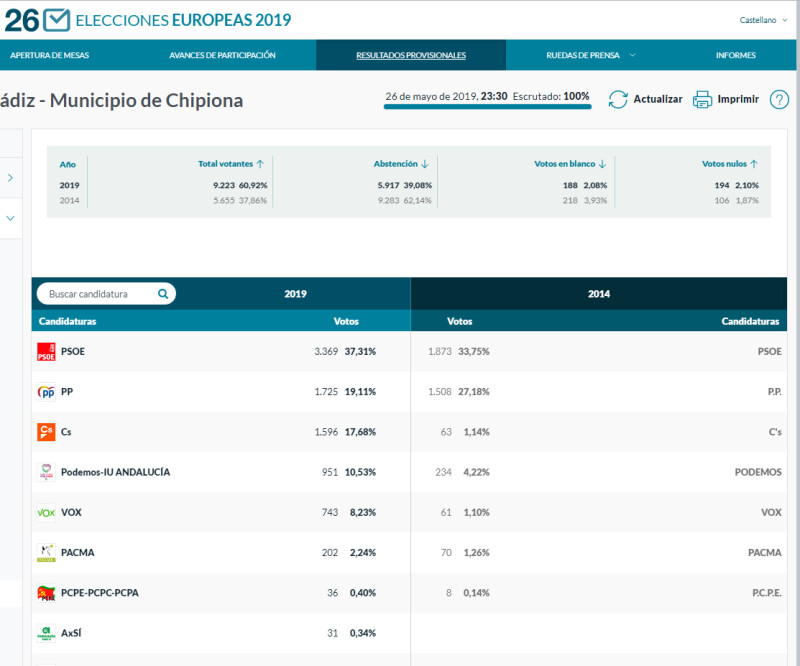Select the 2014 results column header
Image resolution: width=800 pixels, height=666 pixels.
[x=598, y=294]
